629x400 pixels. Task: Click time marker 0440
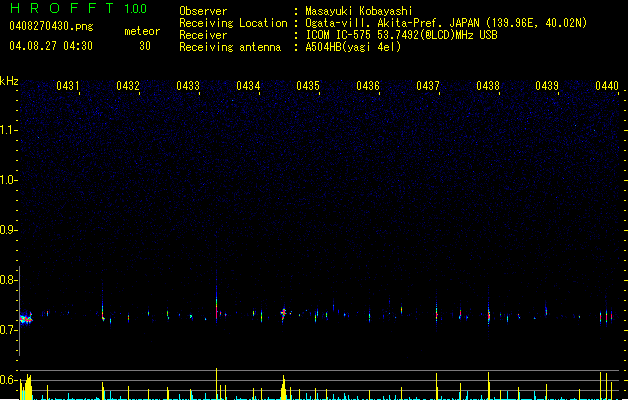607,85
